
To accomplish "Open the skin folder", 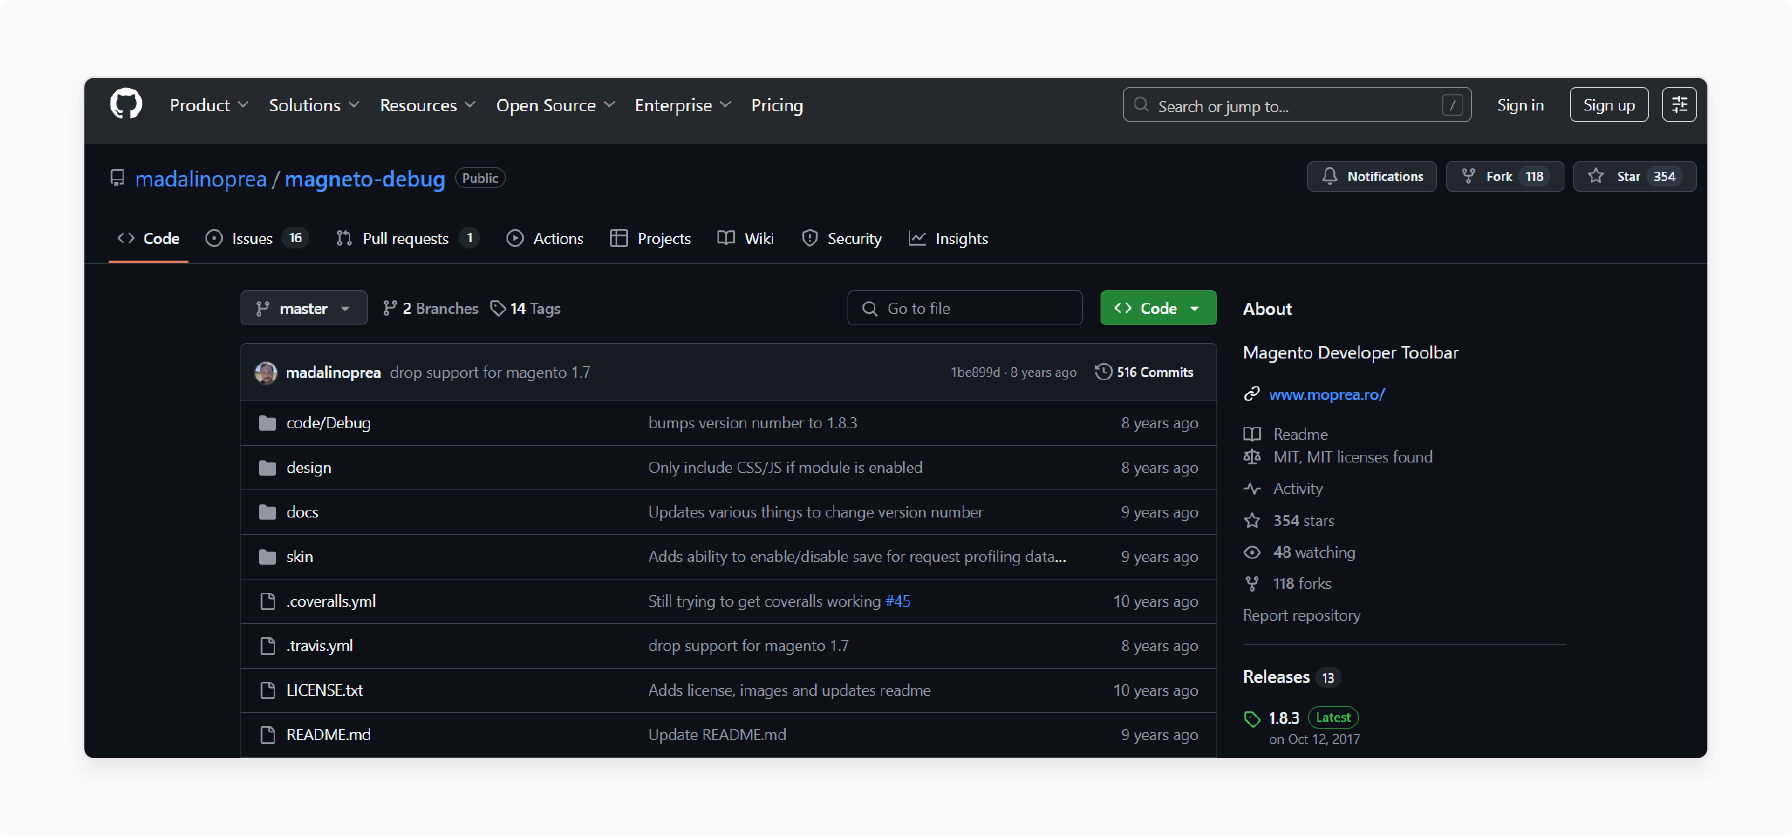I will (300, 557).
